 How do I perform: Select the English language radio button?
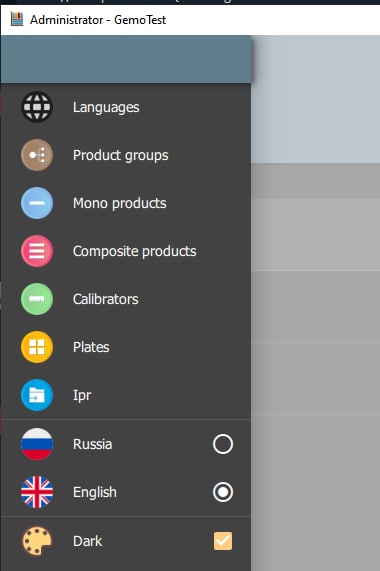pyautogui.click(x=223, y=492)
